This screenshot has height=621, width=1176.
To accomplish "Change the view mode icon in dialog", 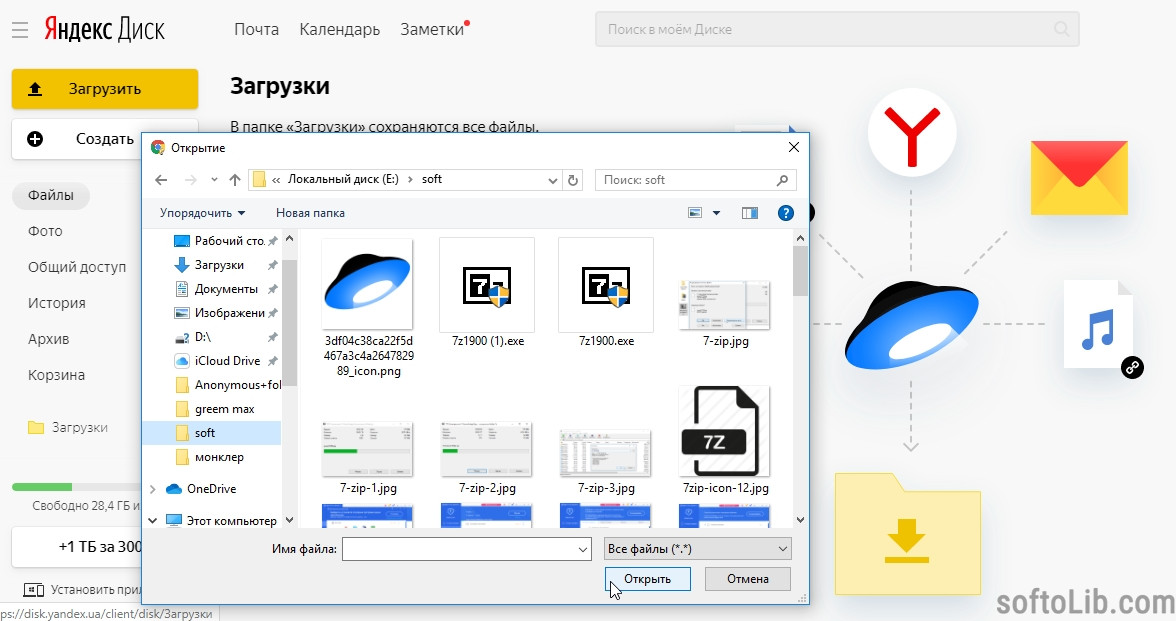I will tap(695, 213).
